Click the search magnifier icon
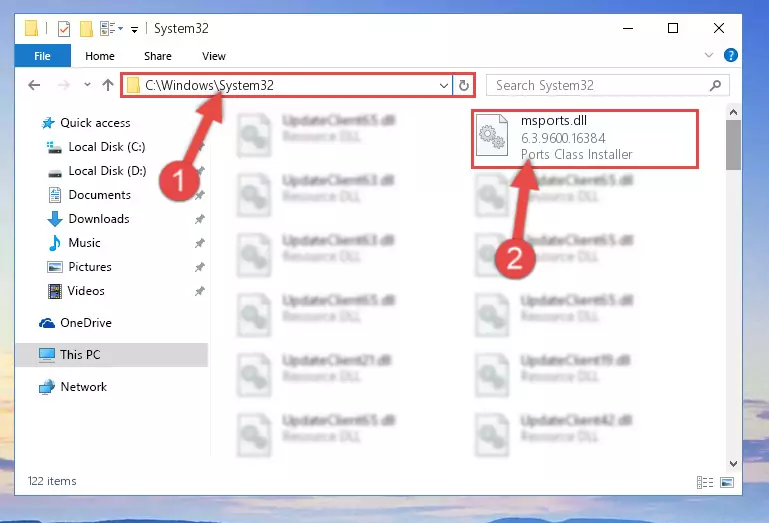Viewport: 769px width, 523px height. 716,85
